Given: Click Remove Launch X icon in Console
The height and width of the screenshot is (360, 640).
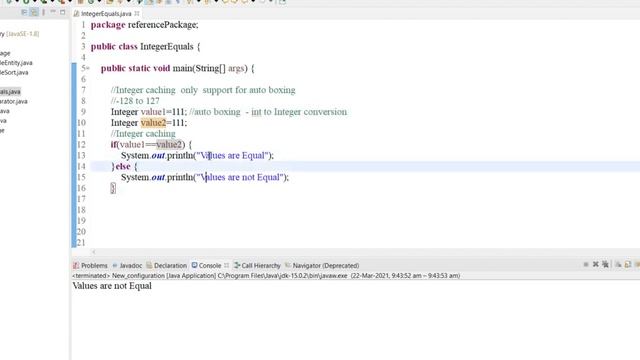Looking at the screenshot, I should (596, 264).
